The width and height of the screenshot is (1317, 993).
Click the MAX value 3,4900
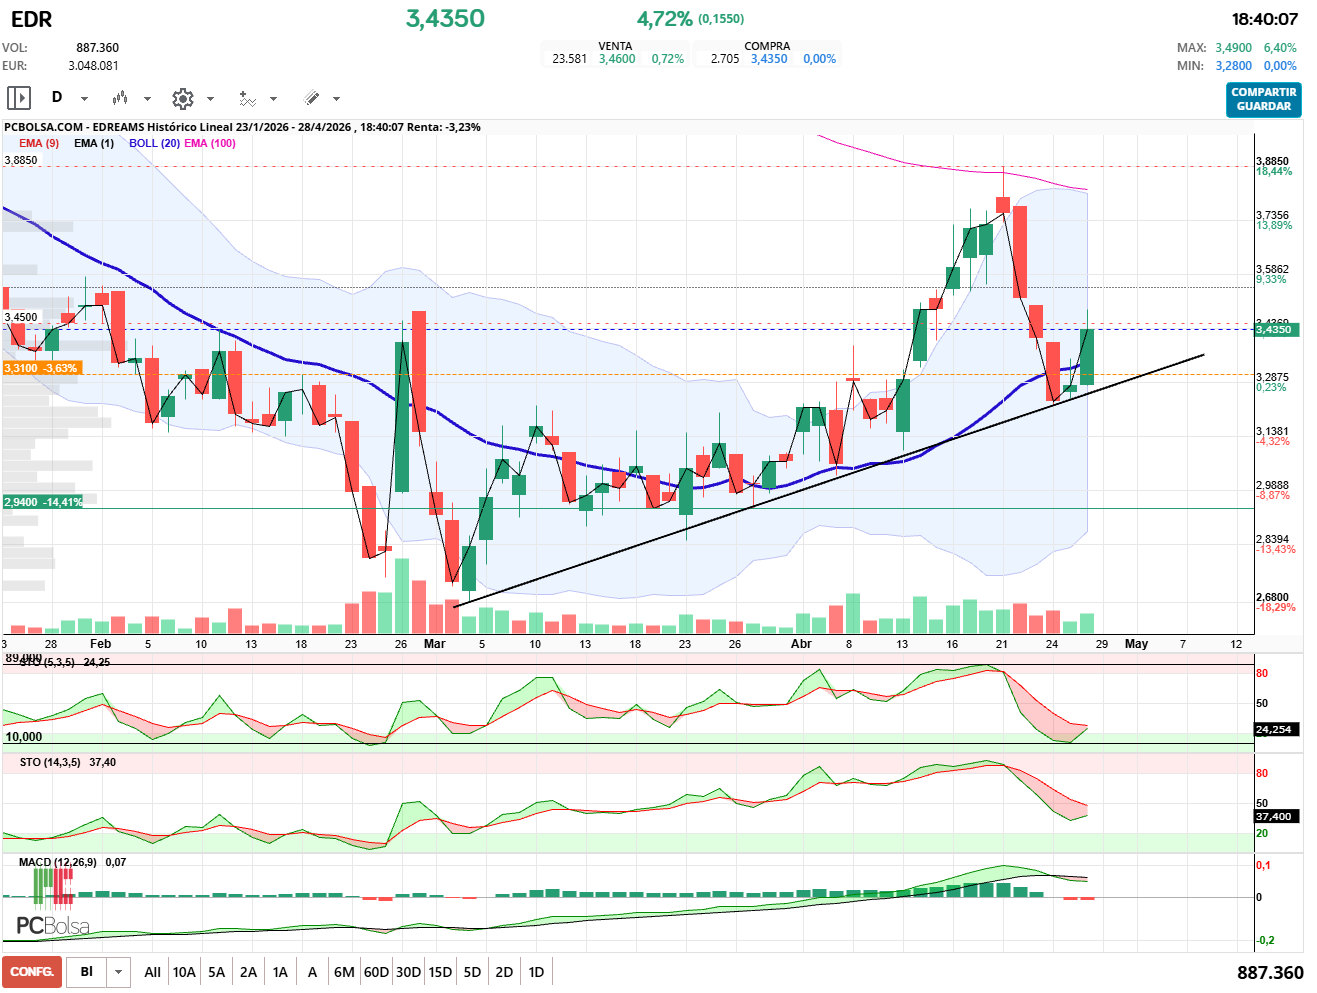point(1234,48)
